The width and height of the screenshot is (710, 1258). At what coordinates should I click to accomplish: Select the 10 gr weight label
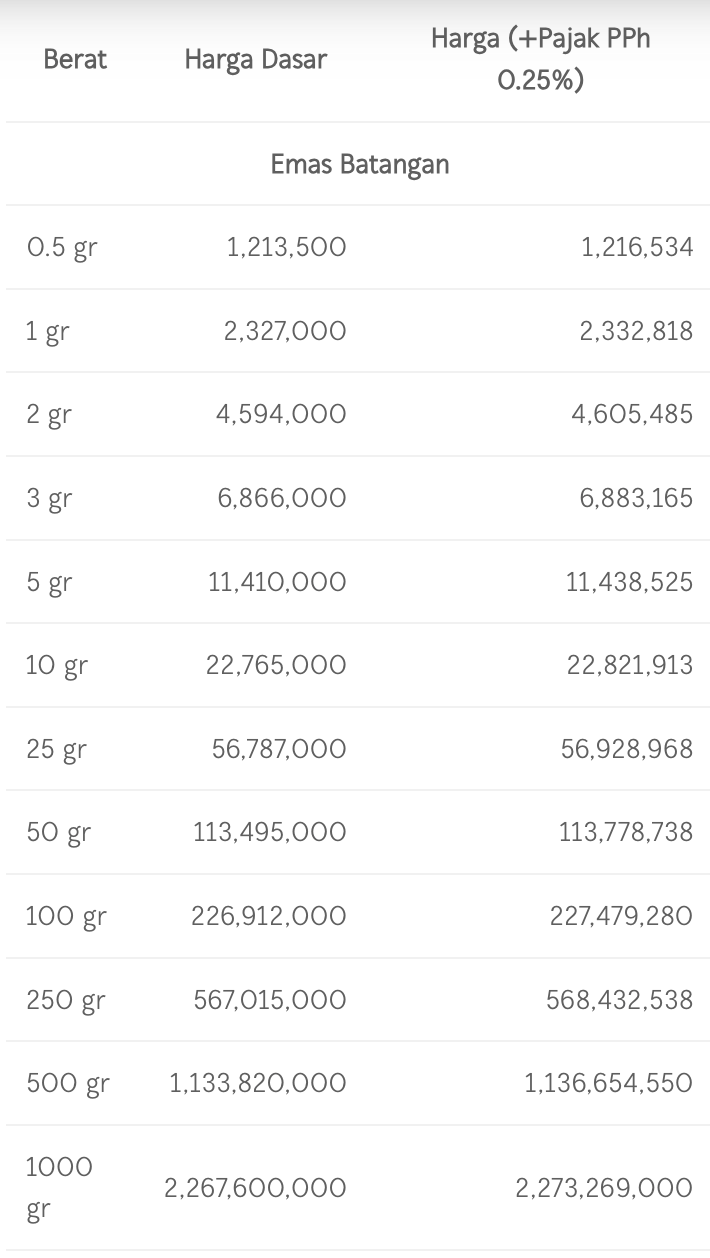click(56, 666)
